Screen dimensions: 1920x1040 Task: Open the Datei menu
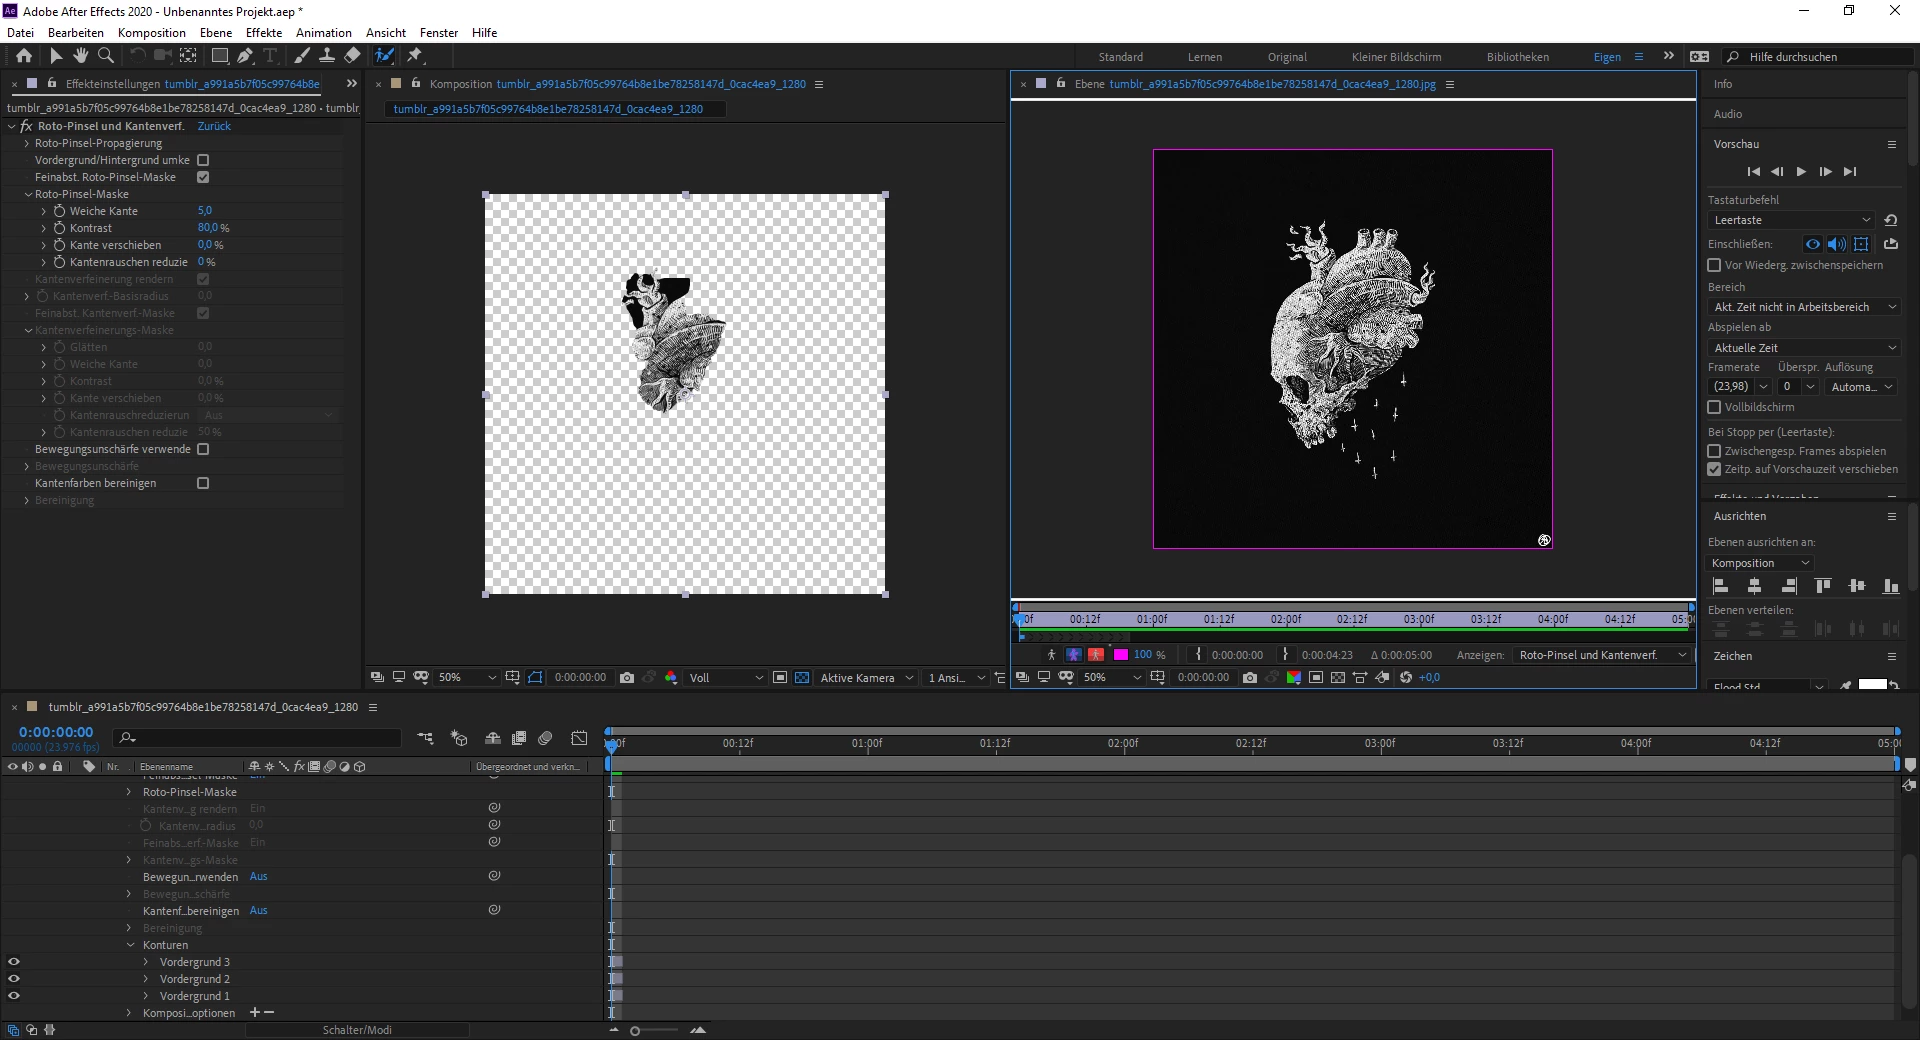(x=21, y=33)
